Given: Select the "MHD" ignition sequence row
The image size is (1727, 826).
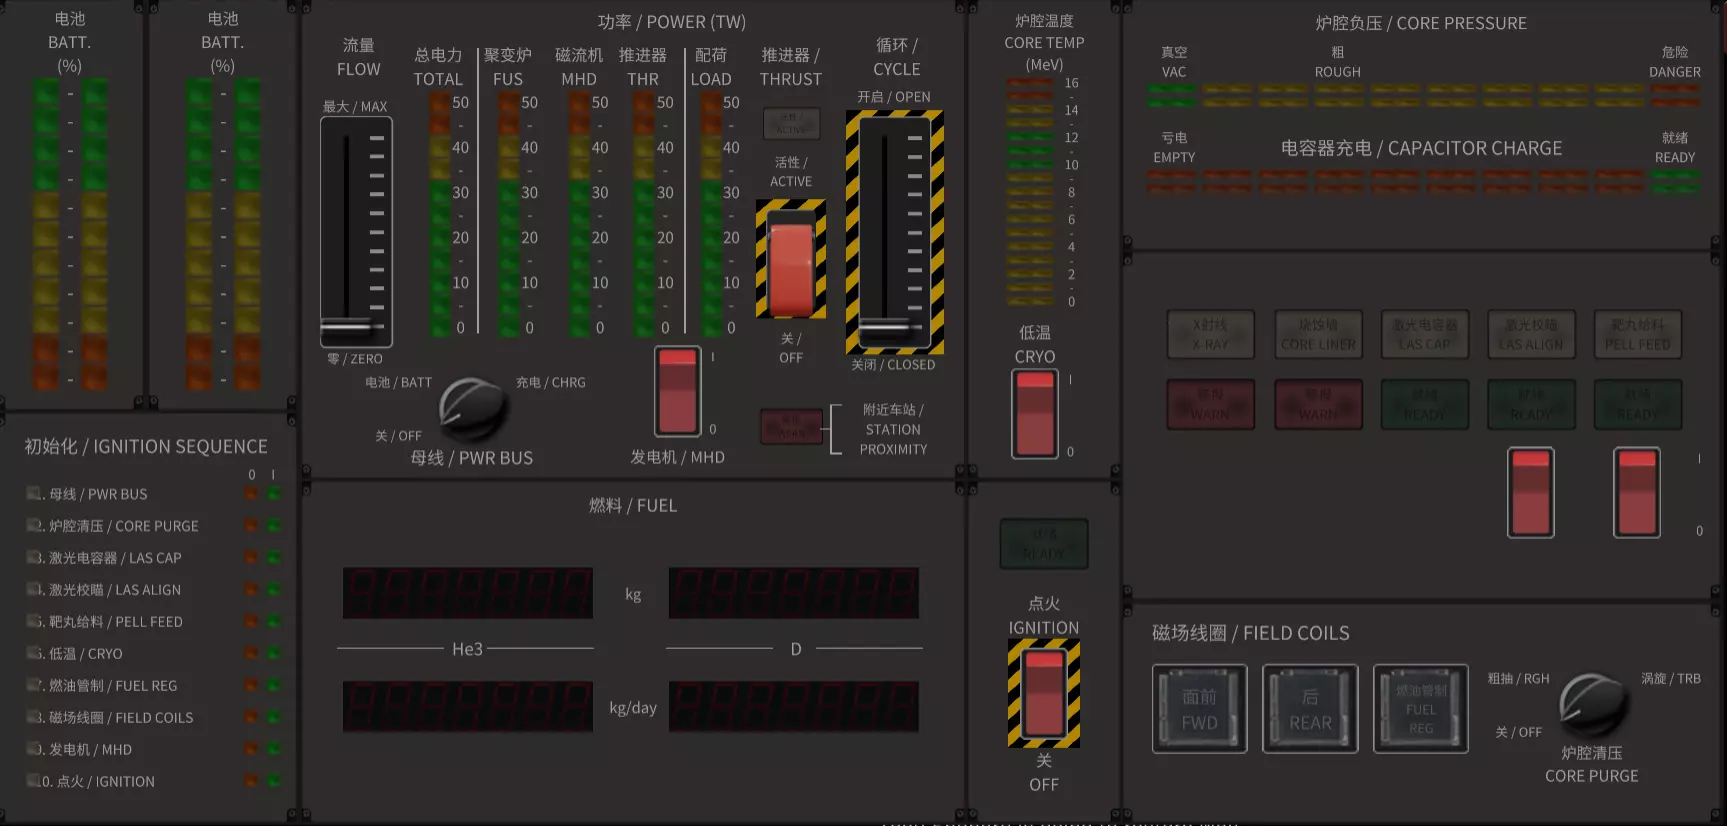Looking at the screenshot, I should pos(153,750).
